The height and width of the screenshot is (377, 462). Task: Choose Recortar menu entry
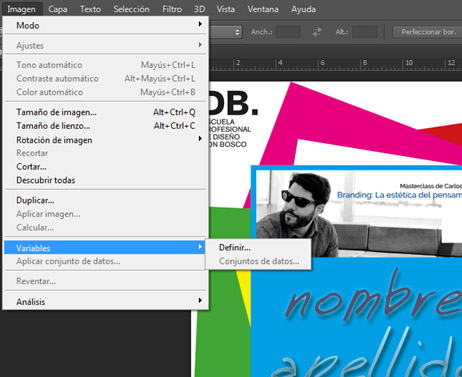pos(106,153)
